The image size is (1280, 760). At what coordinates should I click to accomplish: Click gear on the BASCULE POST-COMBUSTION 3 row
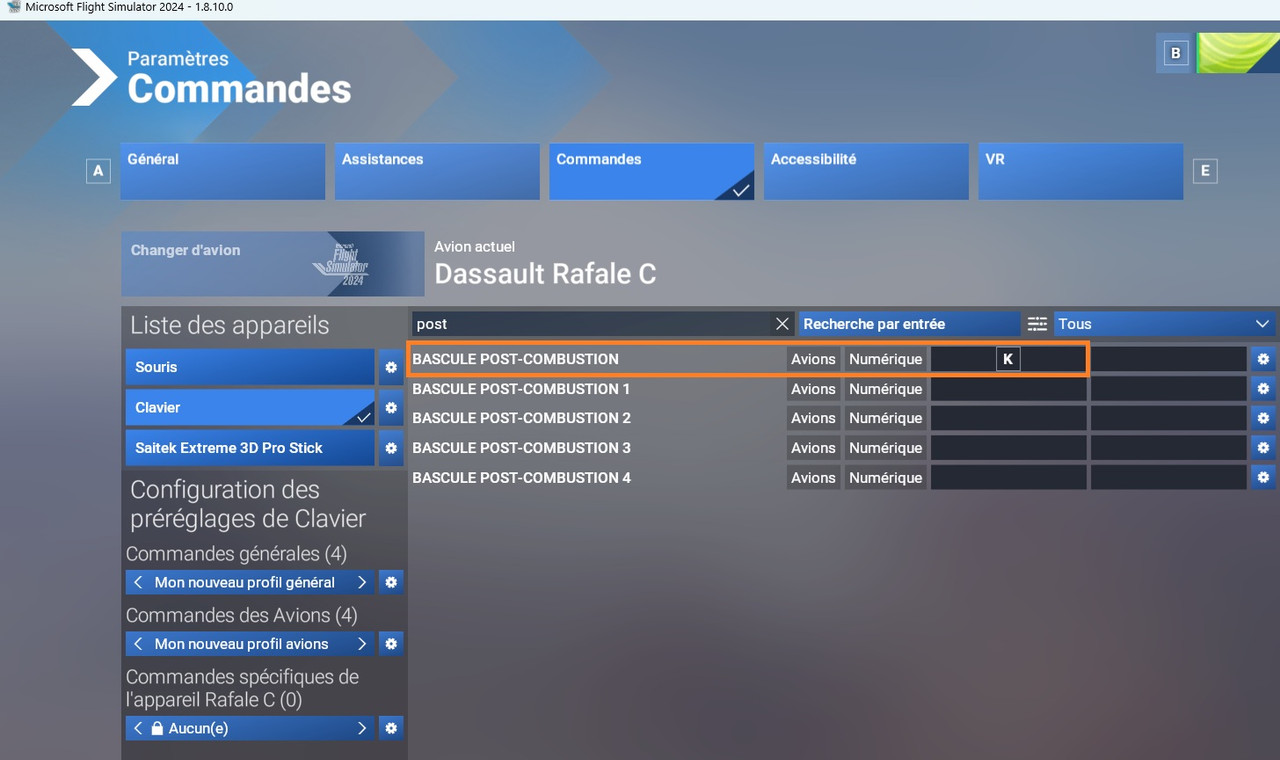tap(1263, 448)
